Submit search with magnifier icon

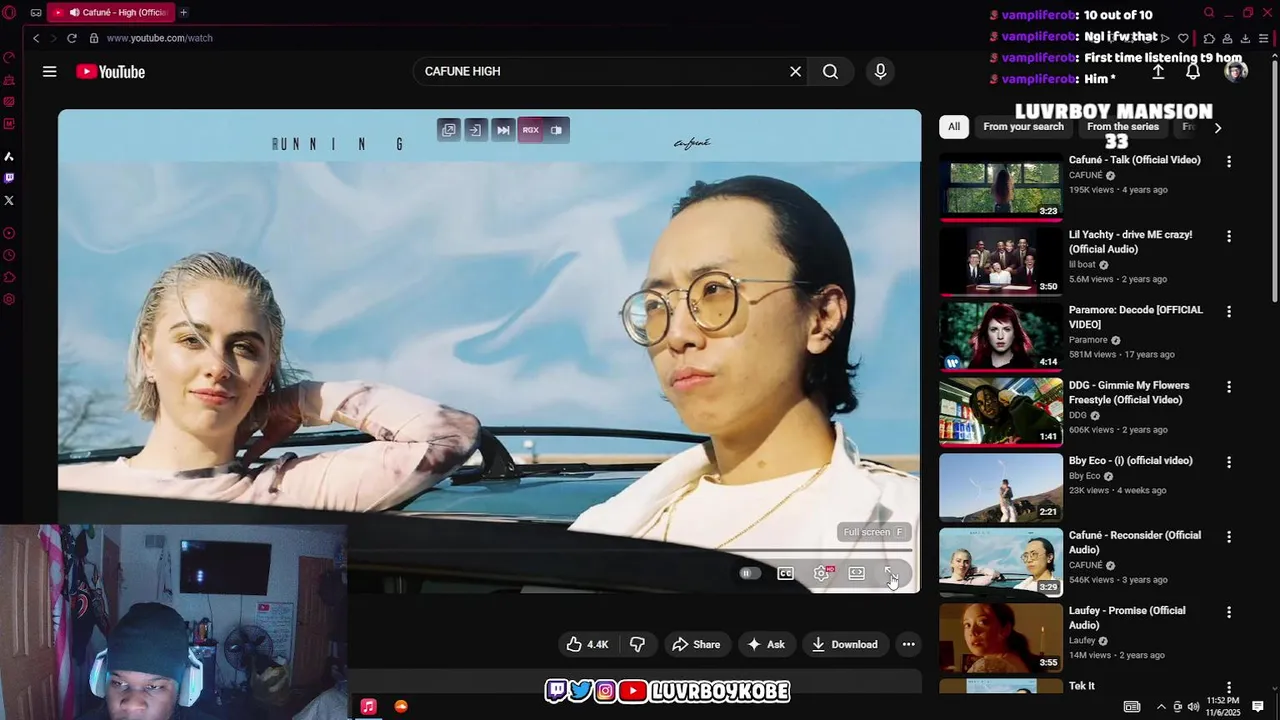[x=830, y=71]
